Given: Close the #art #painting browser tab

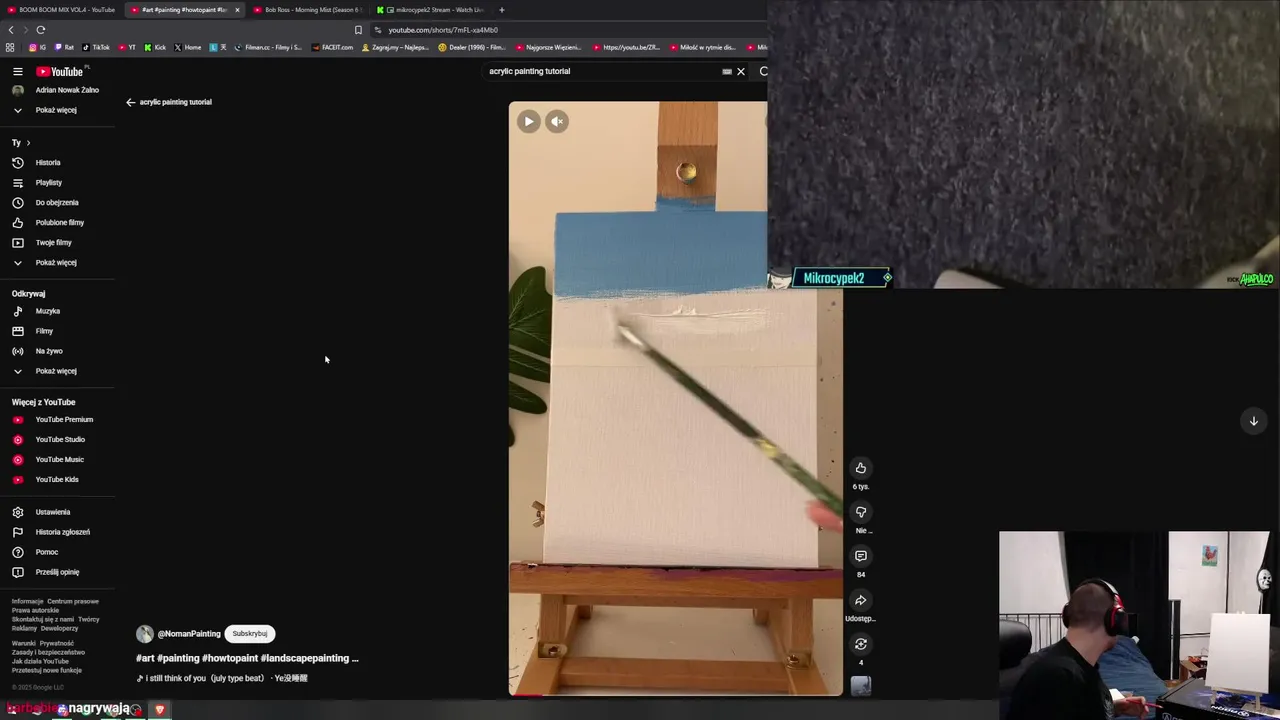Looking at the screenshot, I should click(x=237, y=10).
